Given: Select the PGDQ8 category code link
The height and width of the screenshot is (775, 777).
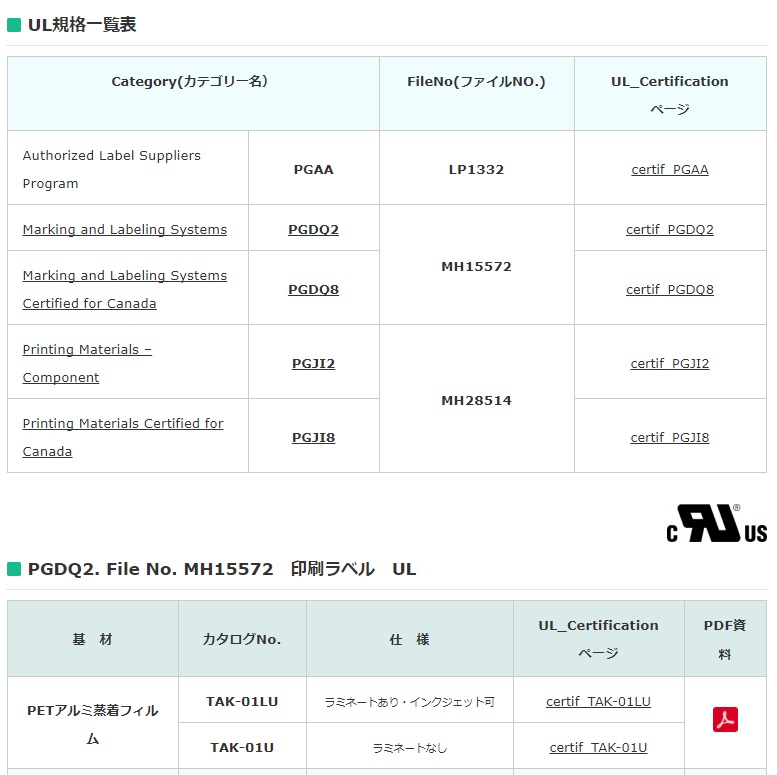Looking at the screenshot, I should point(313,289).
